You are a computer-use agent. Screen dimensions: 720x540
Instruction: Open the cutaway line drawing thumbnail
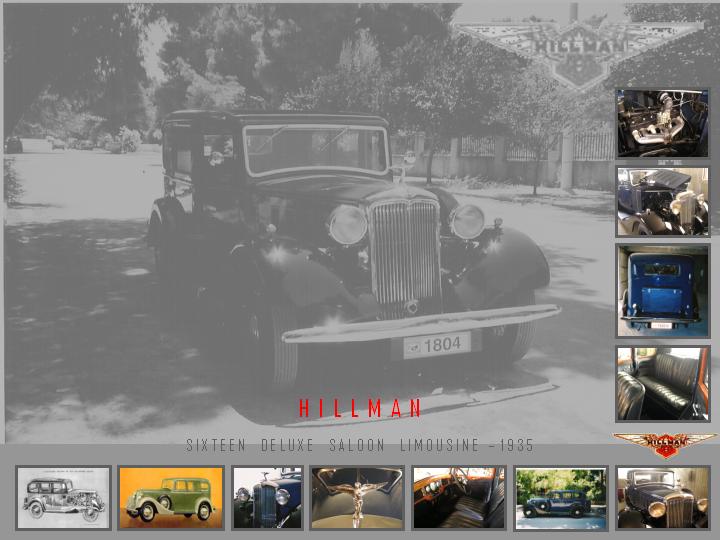(63, 498)
